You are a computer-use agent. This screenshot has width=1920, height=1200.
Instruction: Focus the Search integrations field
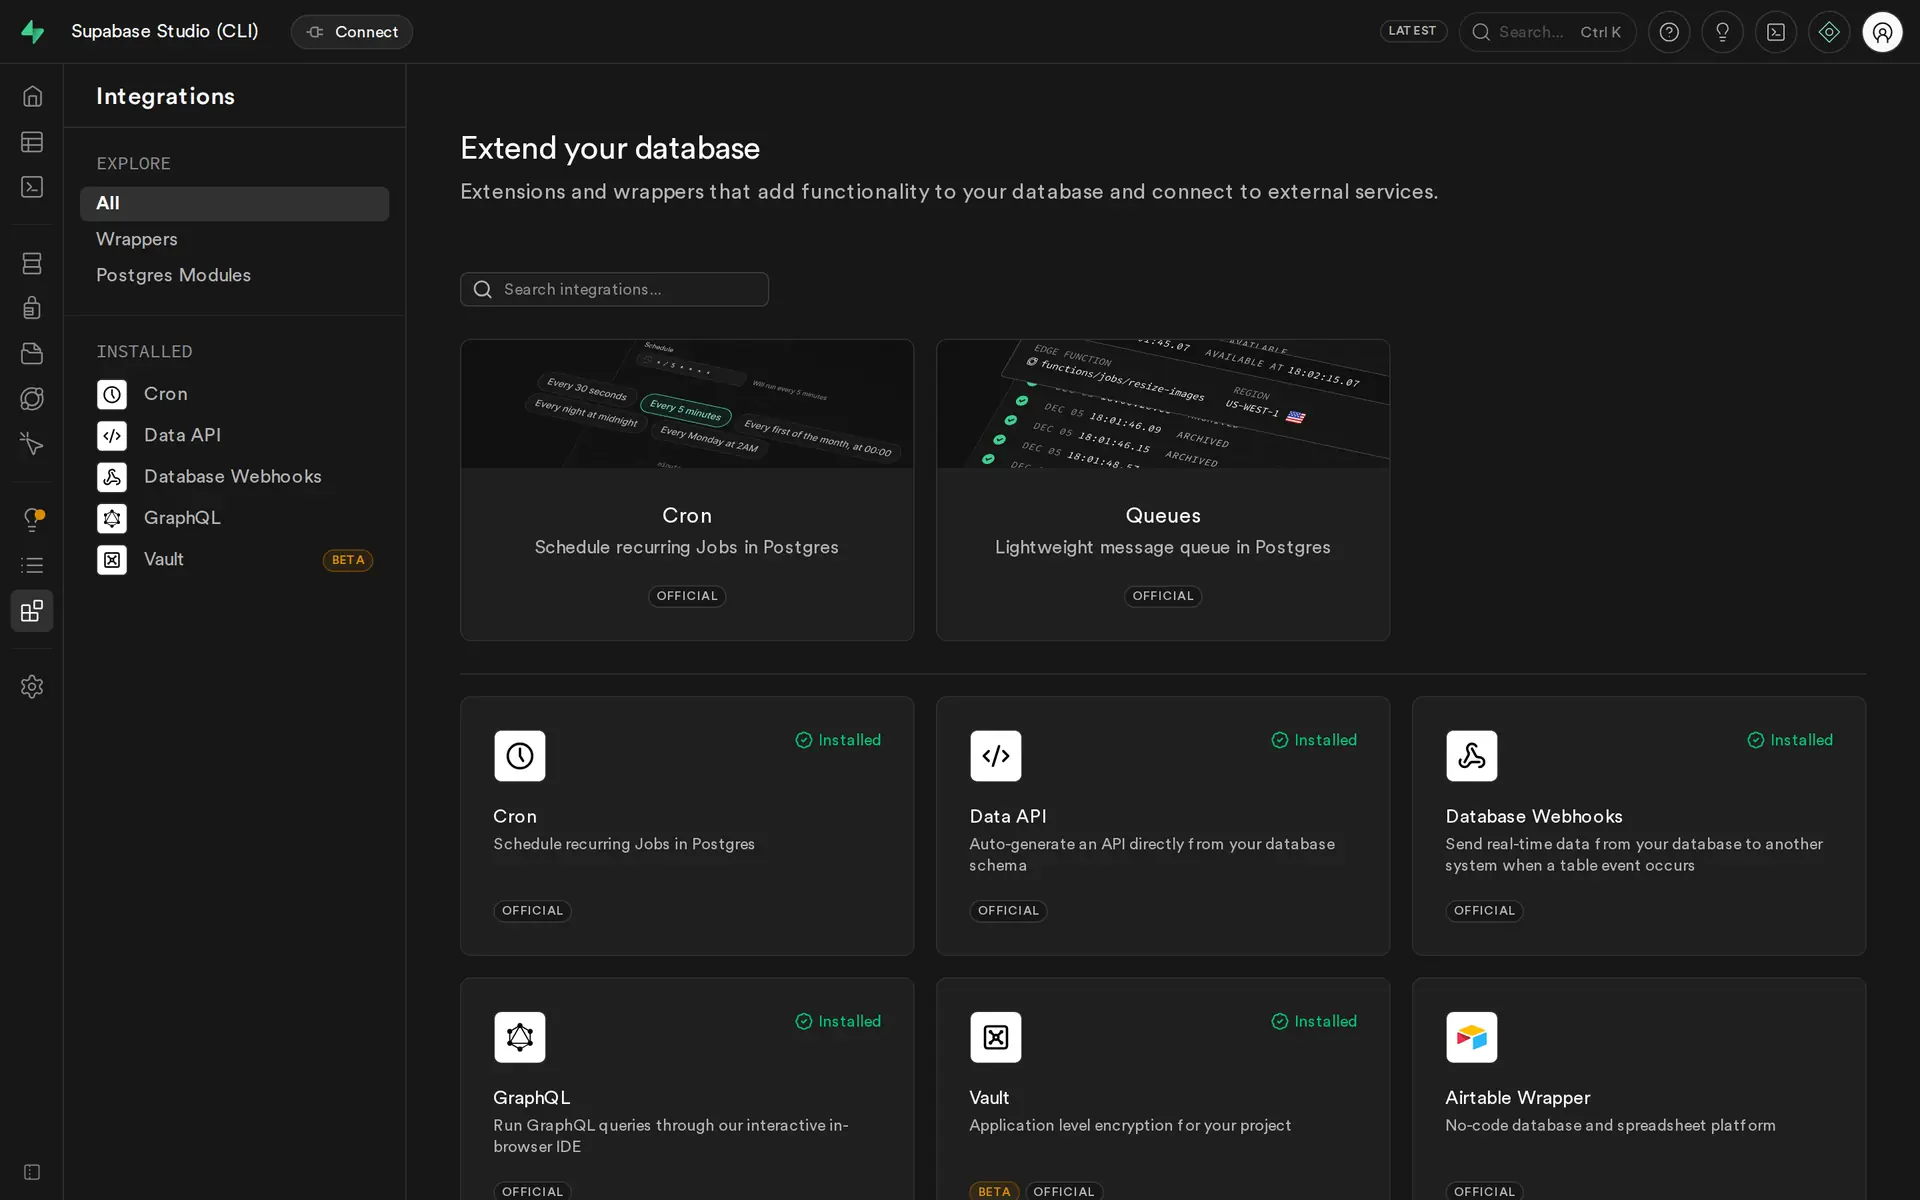(x=614, y=289)
